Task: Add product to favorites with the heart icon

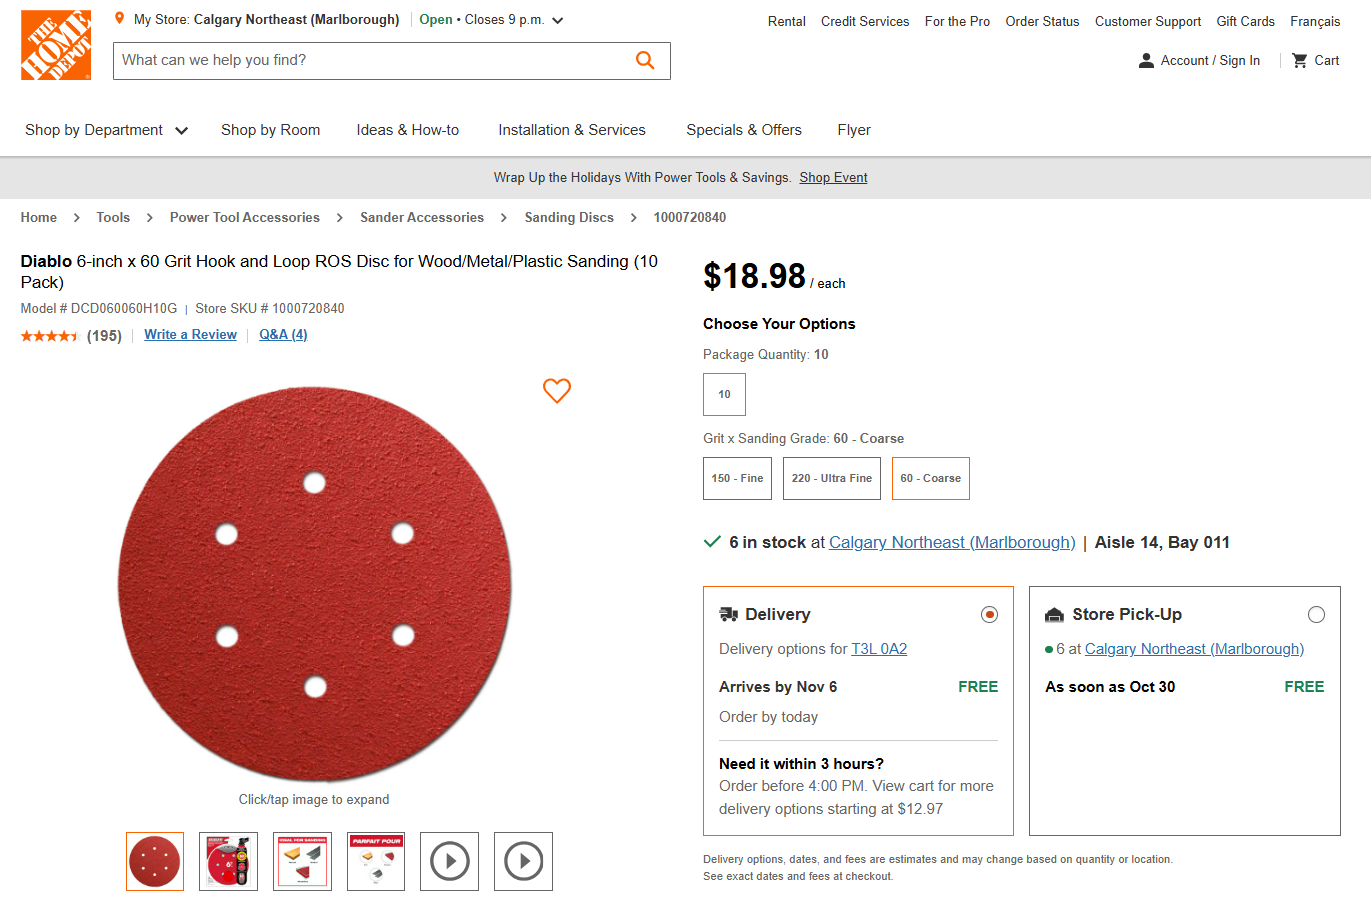Action: [557, 391]
